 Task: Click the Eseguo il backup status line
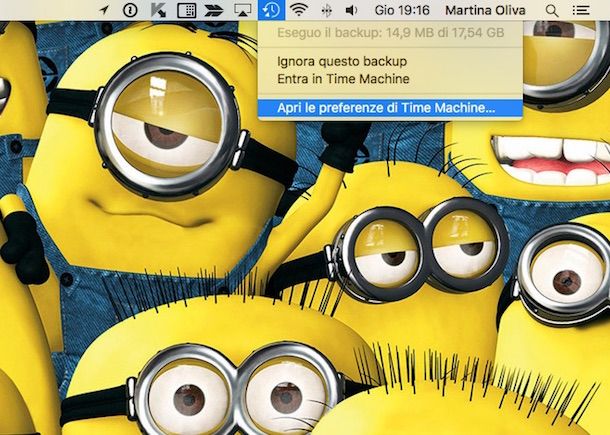tap(390, 33)
